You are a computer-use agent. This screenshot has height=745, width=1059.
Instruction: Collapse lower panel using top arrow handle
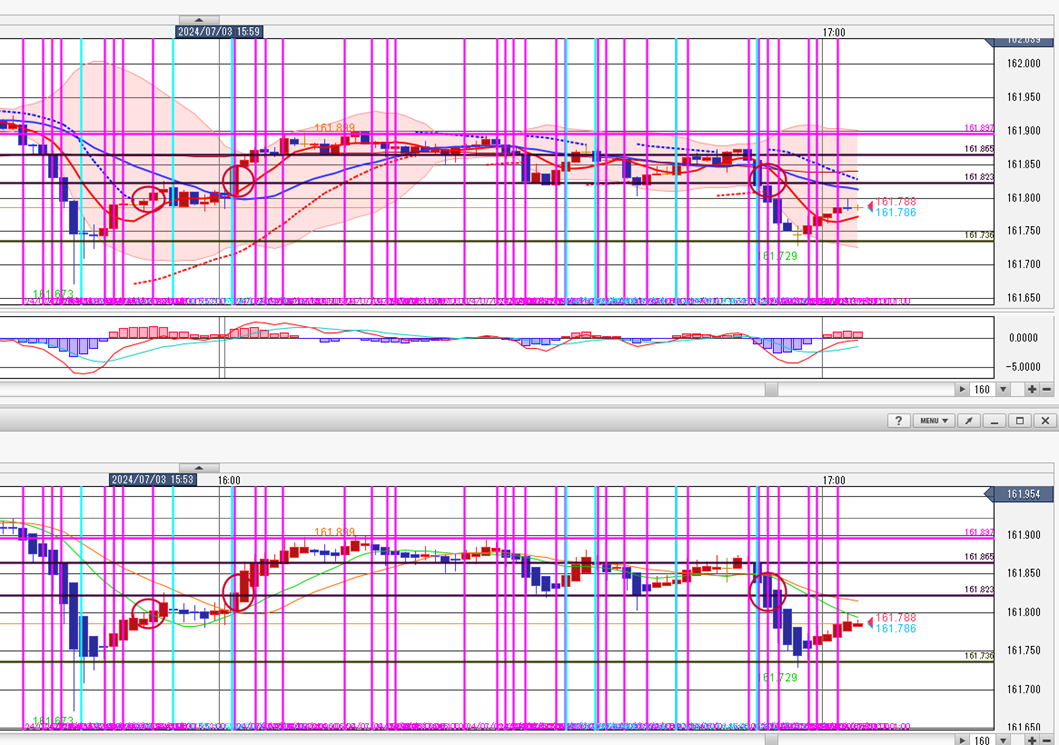(x=199, y=467)
